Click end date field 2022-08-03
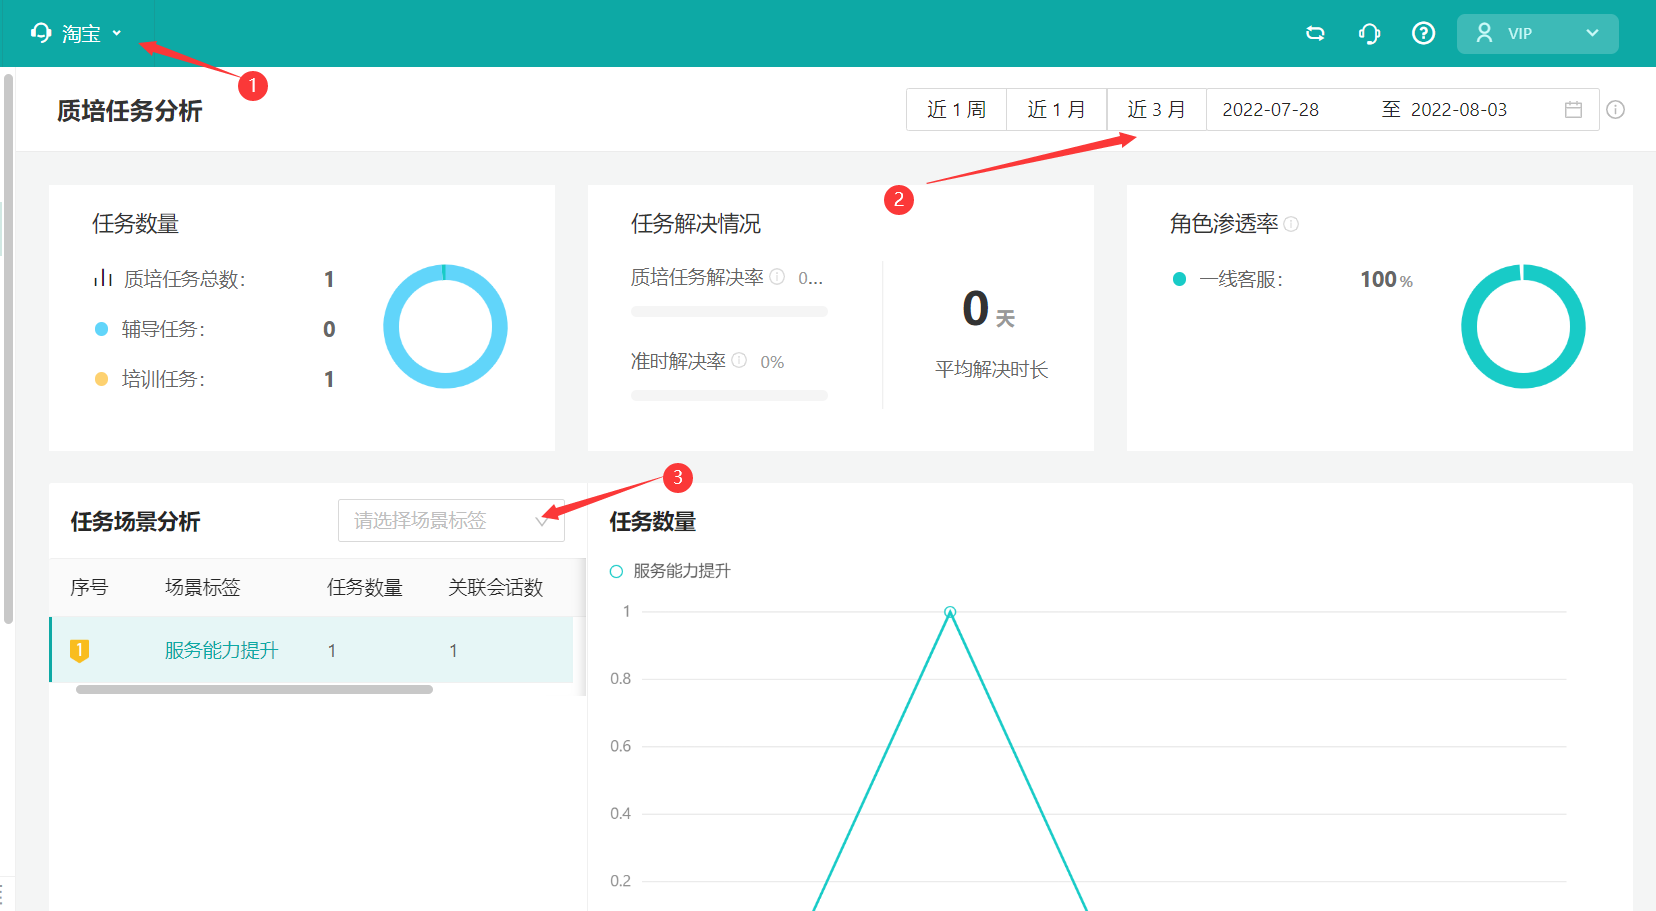The height and width of the screenshot is (911, 1656). 1458,110
